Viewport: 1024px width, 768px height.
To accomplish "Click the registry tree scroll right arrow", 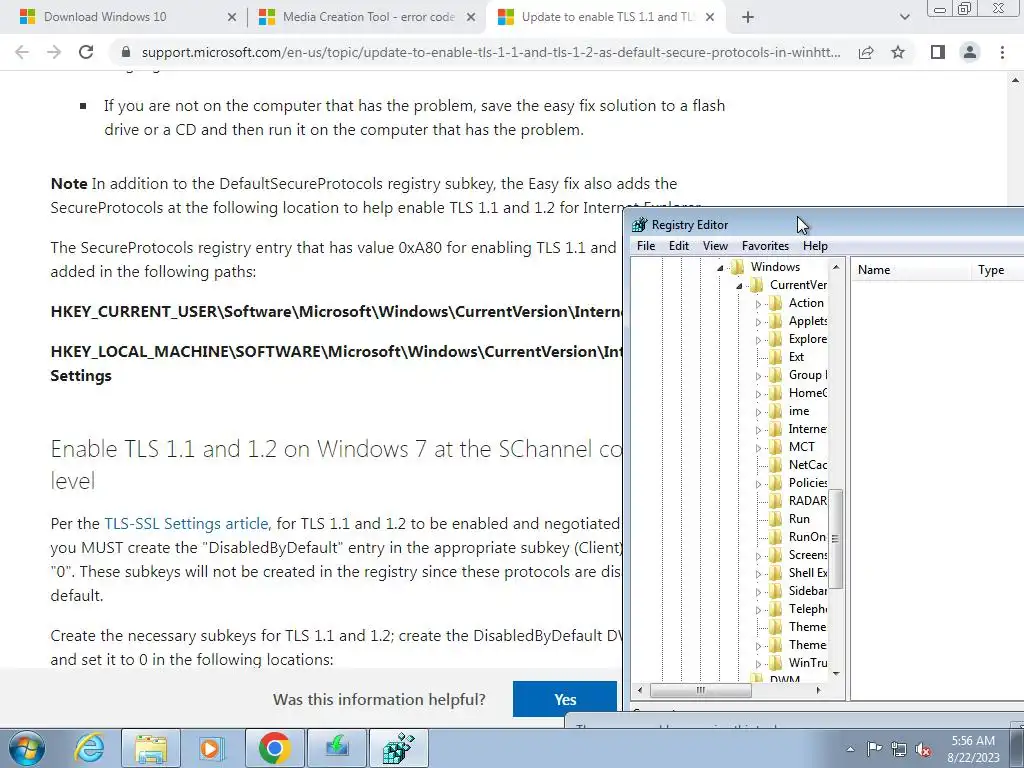I will click(818, 690).
